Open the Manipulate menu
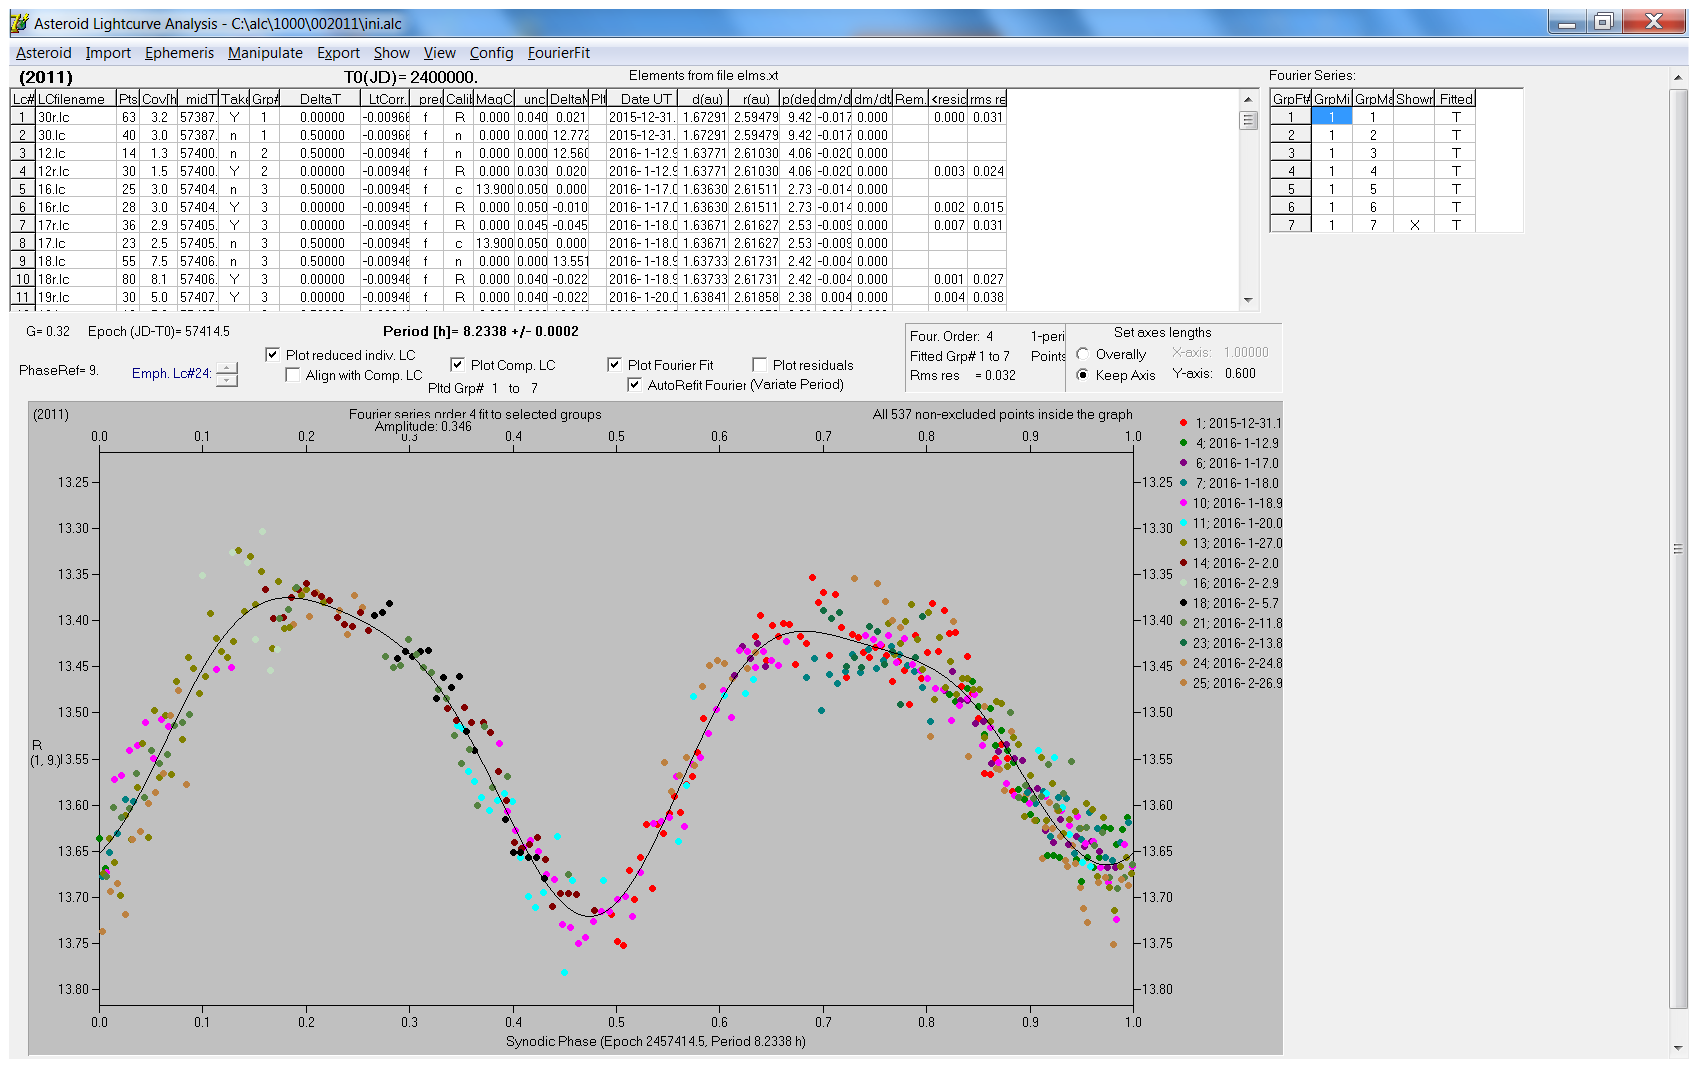This screenshot has height=1068, width=1698. (265, 53)
